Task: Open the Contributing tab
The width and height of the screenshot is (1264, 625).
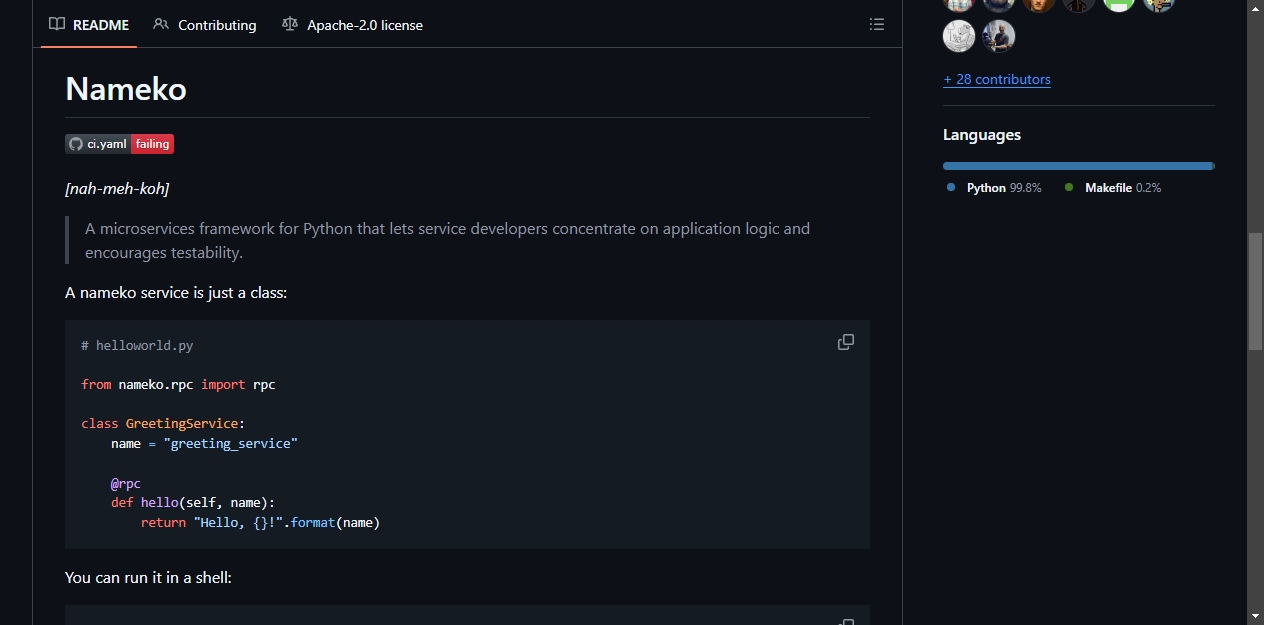Action: [205, 25]
